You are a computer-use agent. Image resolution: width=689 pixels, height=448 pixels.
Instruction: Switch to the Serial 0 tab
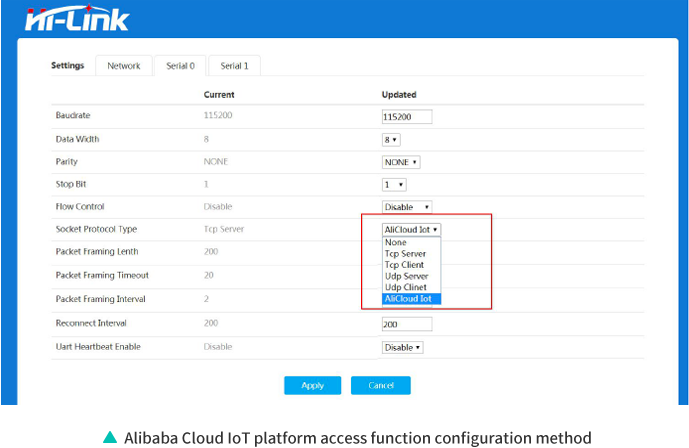pyautogui.click(x=180, y=66)
